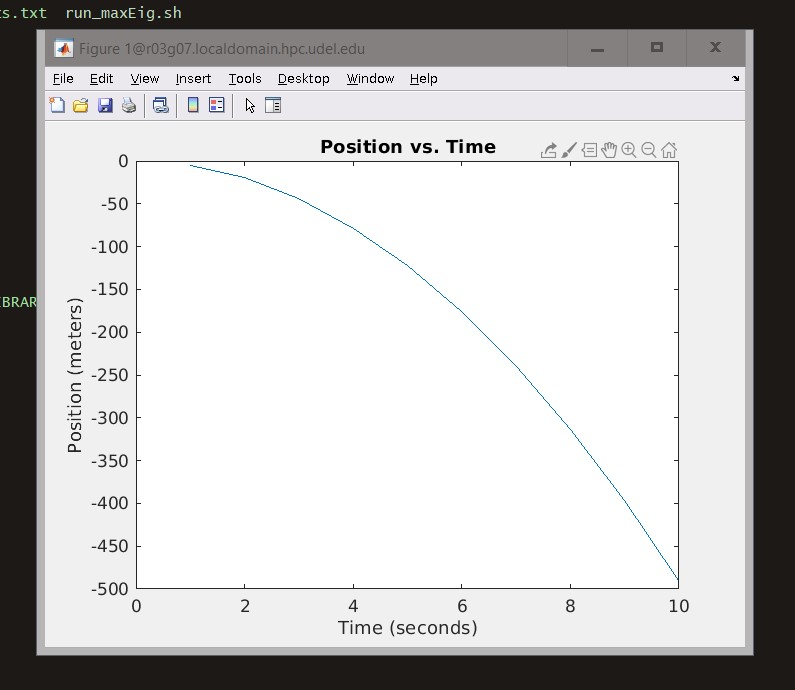Open the Property Inspector icon
This screenshot has height=690, width=795.
coord(273,105)
